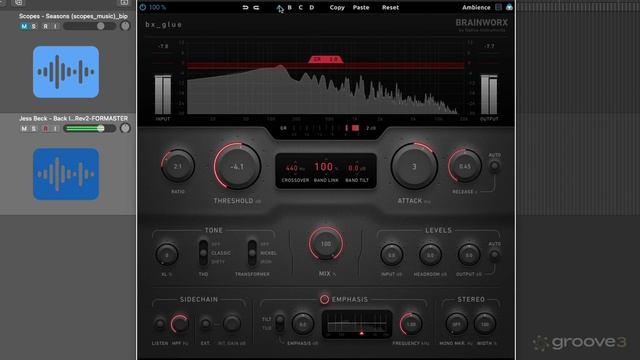This screenshot has height=360, width=640.
Task: Click the Int. Gain dB knob
Action: pos(231,324)
